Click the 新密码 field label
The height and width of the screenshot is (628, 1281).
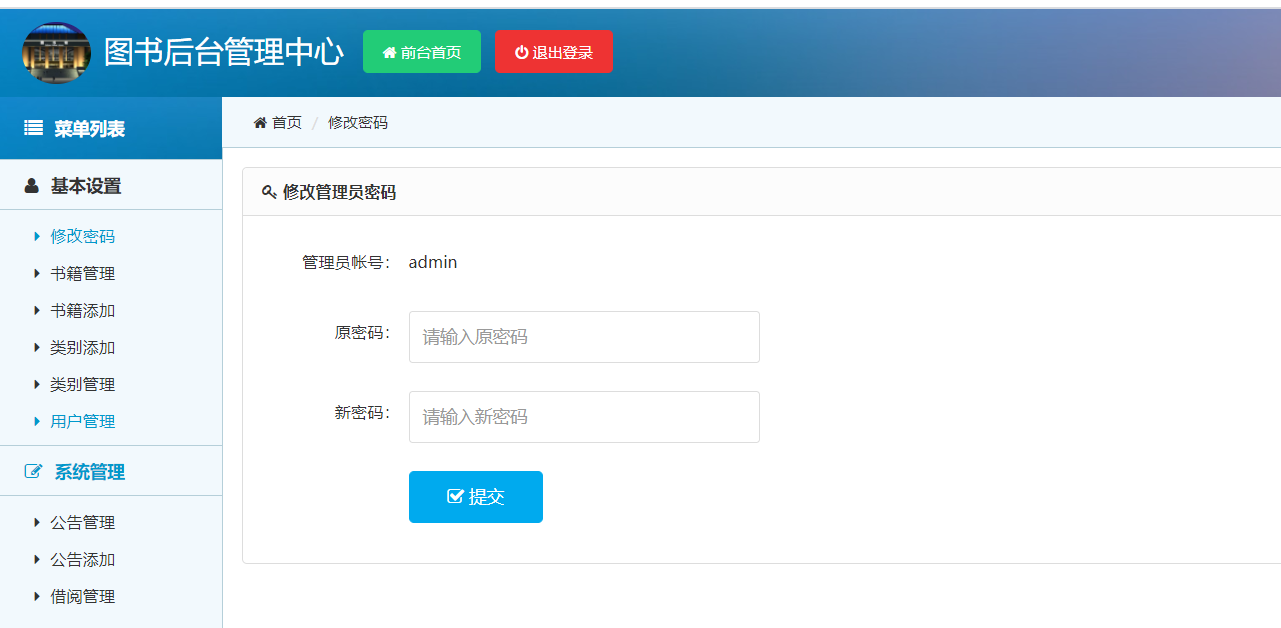[x=363, y=413]
